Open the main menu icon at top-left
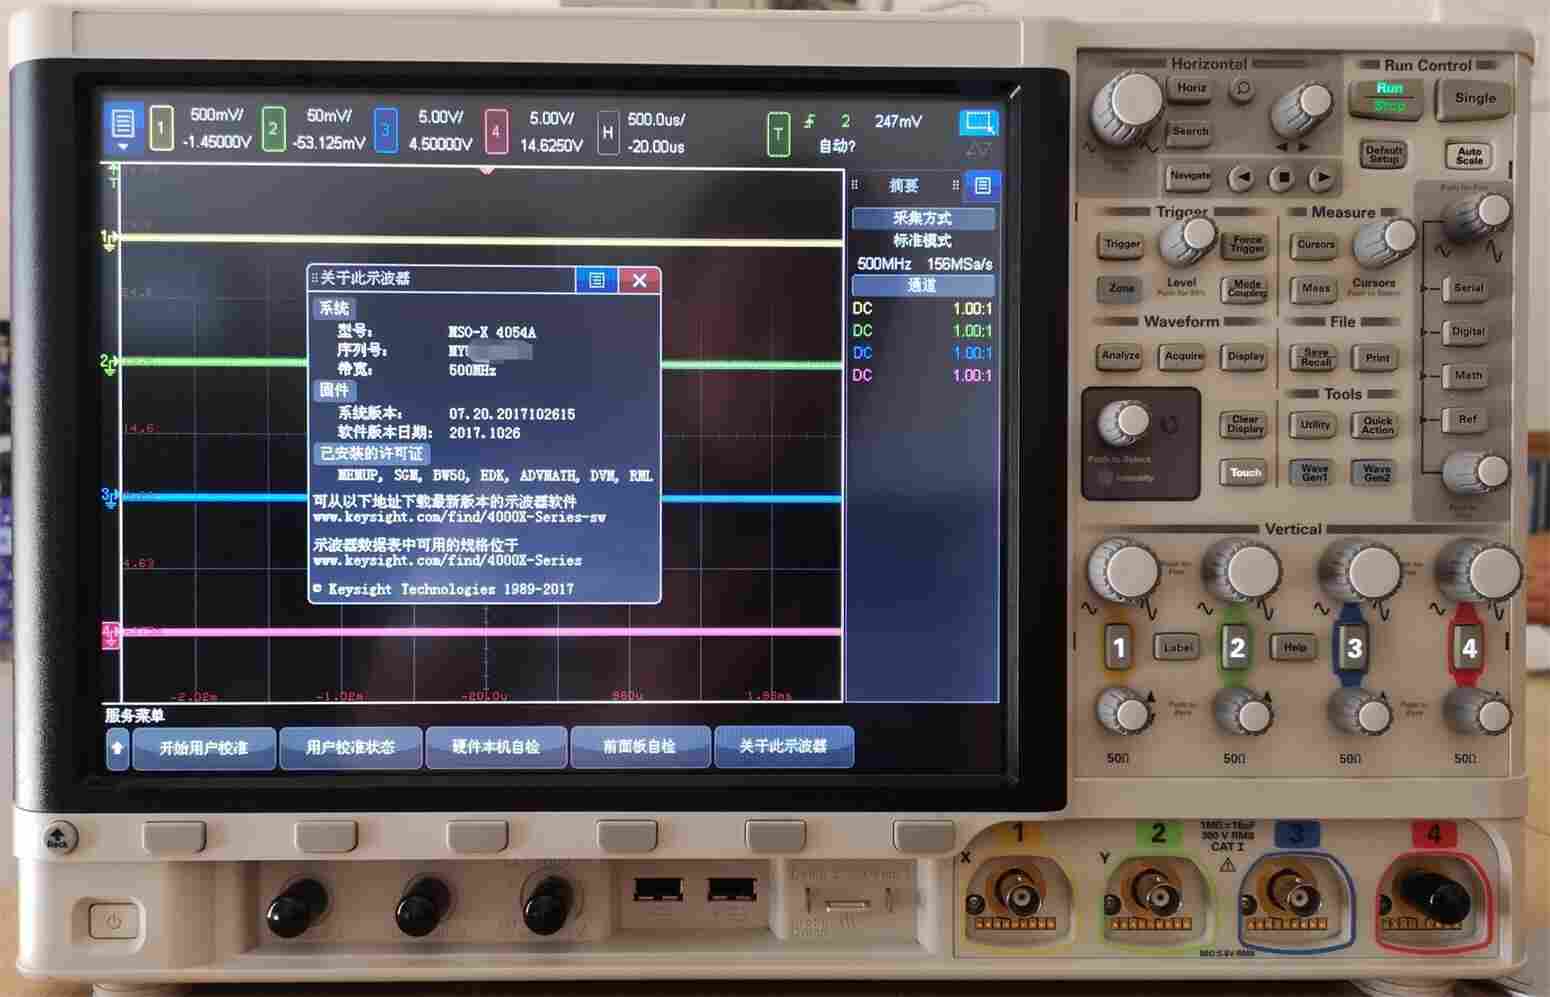 [122, 127]
